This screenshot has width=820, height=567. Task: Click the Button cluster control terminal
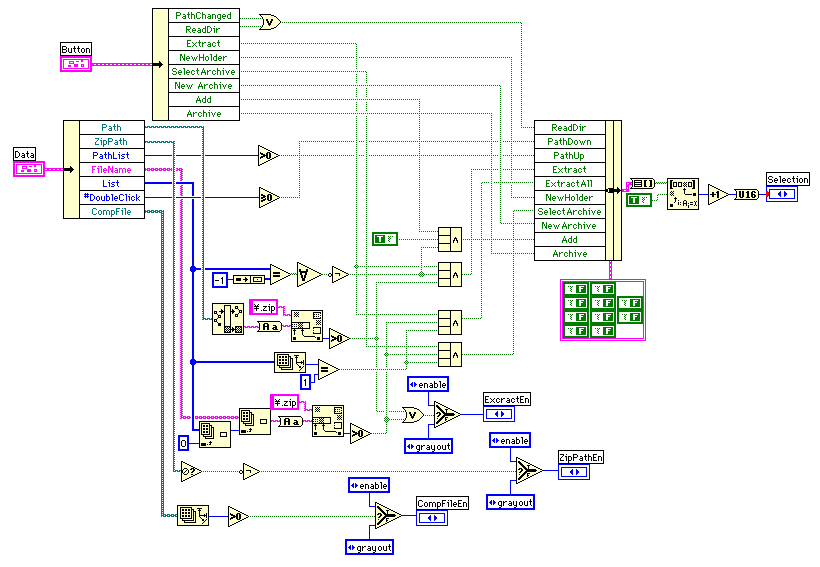coord(76,64)
